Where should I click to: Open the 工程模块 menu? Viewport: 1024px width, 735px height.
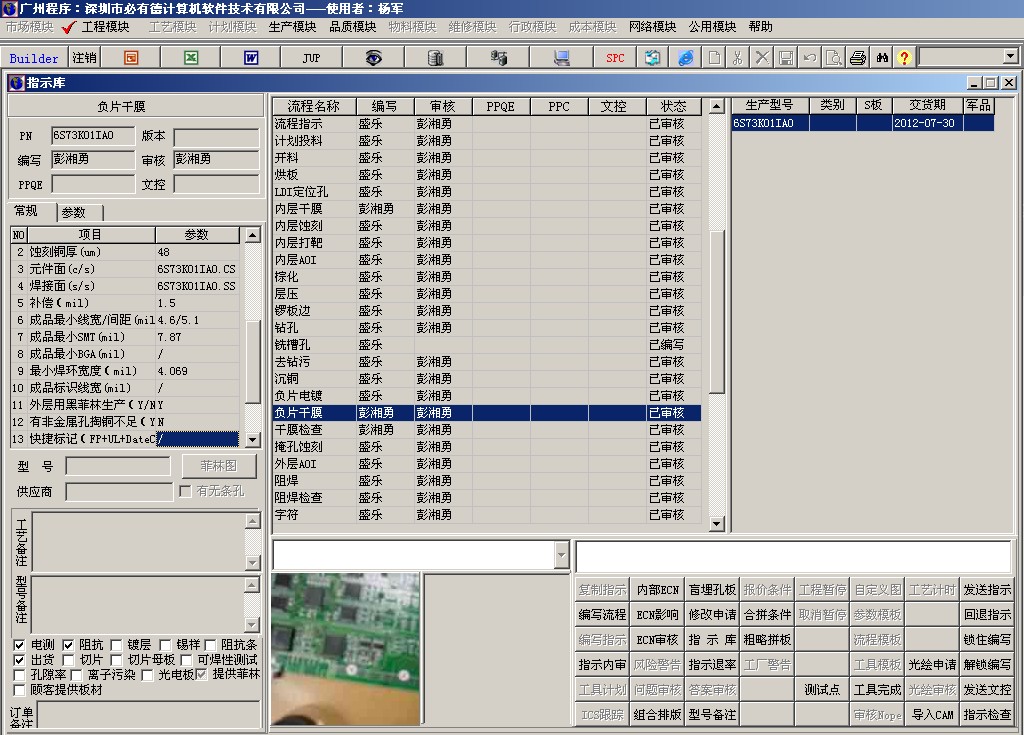point(105,27)
